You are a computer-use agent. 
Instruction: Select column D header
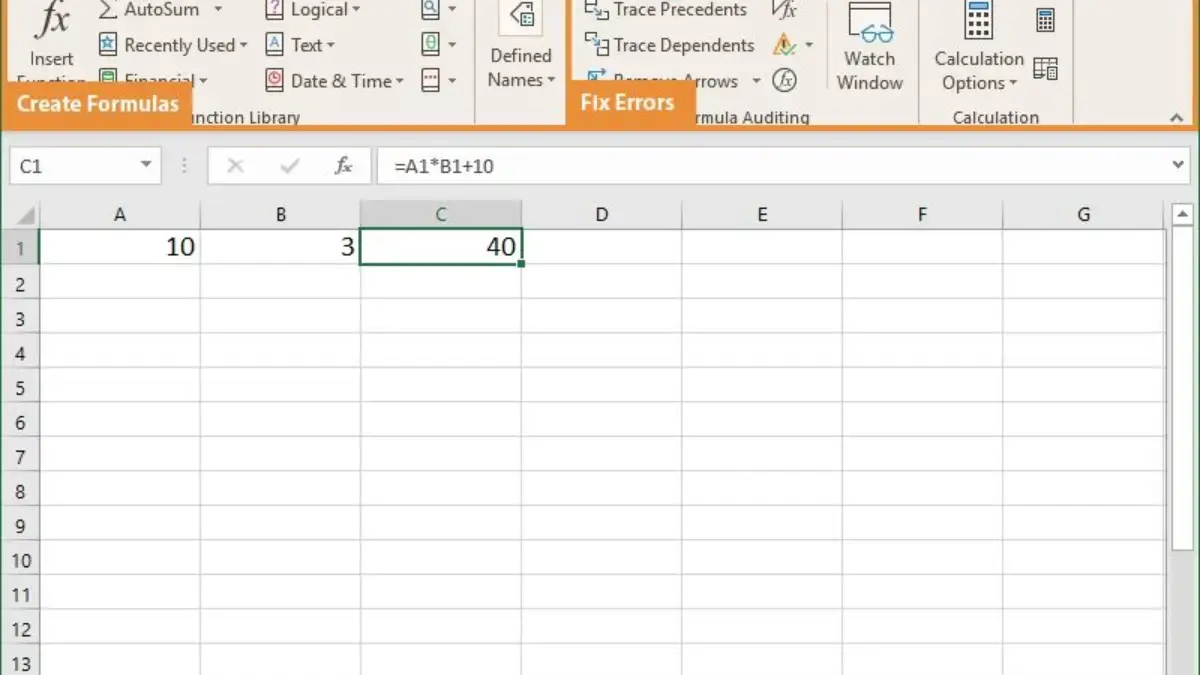[x=602, y=215]
